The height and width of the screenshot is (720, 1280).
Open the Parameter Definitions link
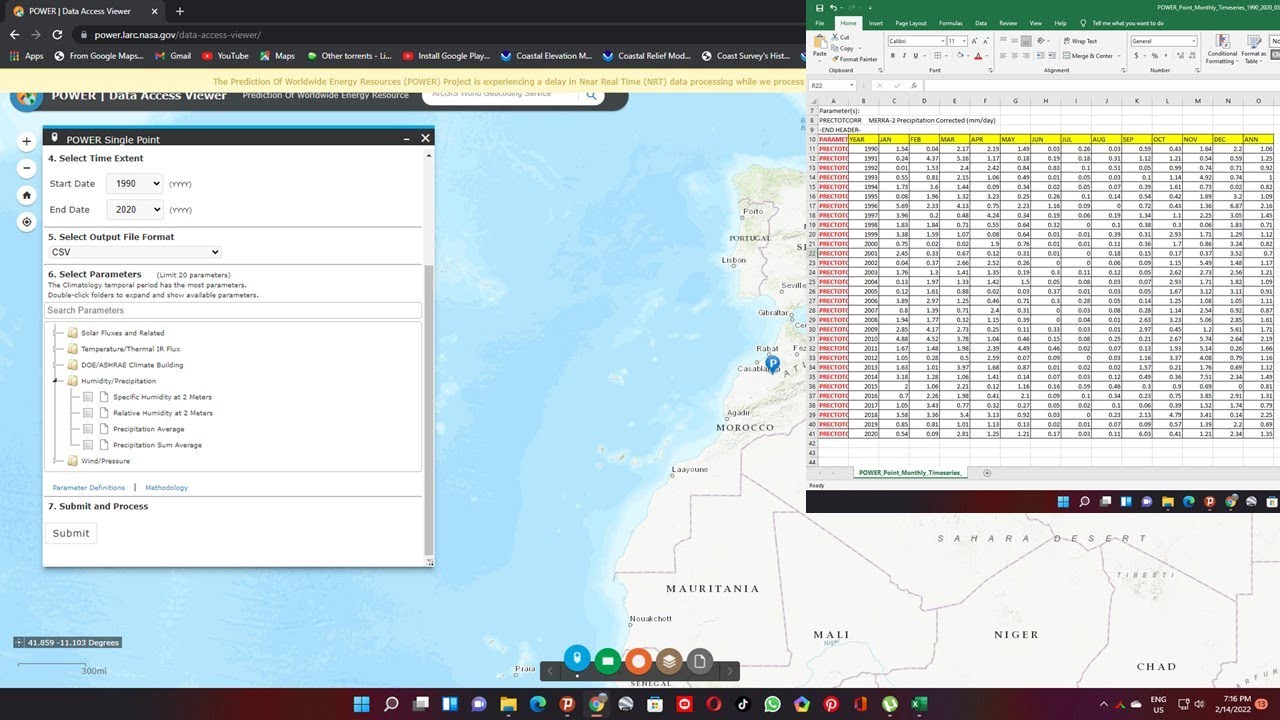[x=89, y=487]
